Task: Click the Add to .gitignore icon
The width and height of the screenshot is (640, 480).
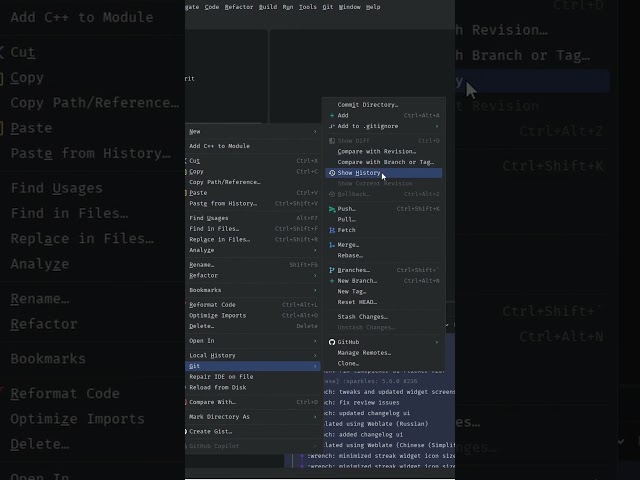Action: [x=332, y=126]
